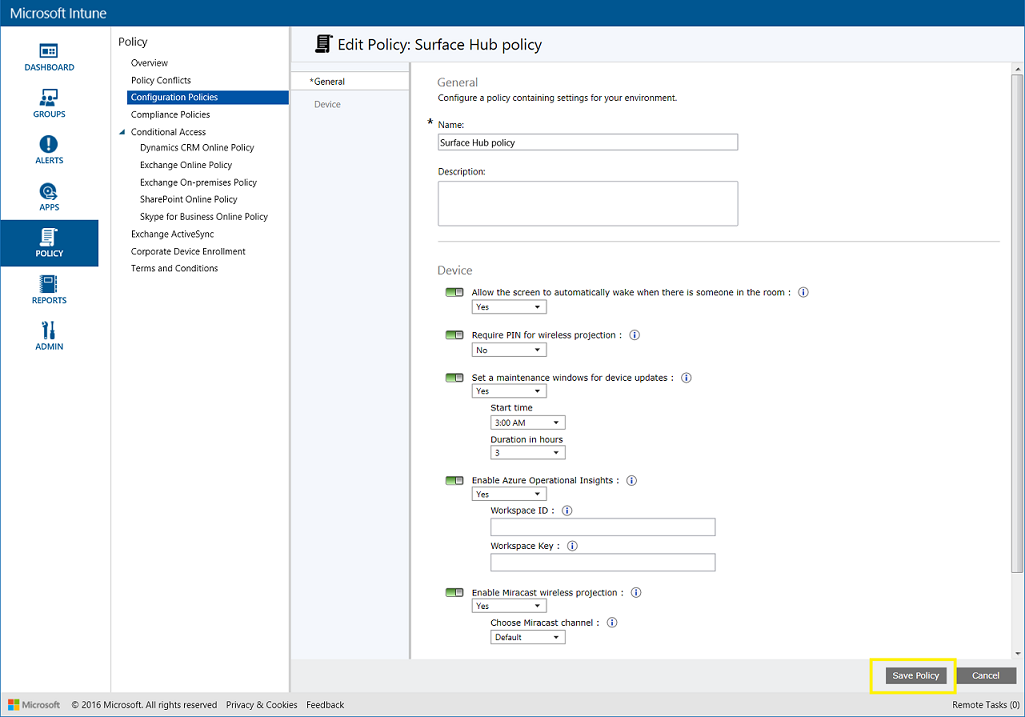Click info icon beside Workspace ID
This screenshot has width=1025, height=717.
pyautogui.click(x=567, y=510)
